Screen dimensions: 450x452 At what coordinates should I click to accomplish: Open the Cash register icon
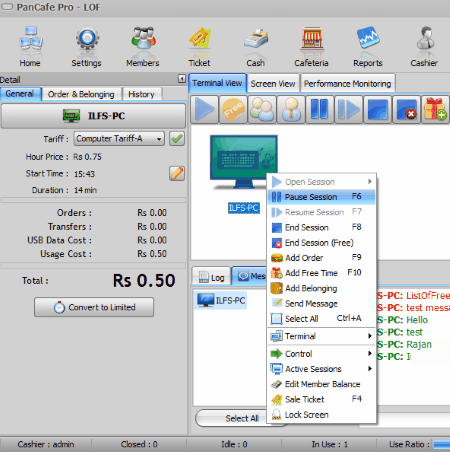[x=256, y=47]
